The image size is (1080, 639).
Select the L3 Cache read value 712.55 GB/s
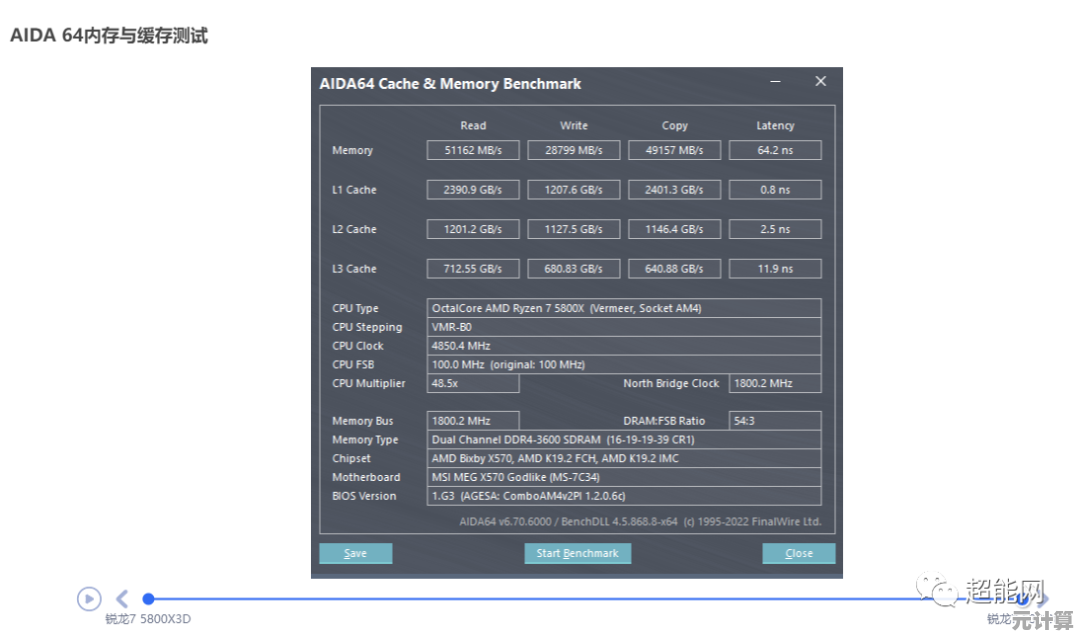click(x=473, y=269)
